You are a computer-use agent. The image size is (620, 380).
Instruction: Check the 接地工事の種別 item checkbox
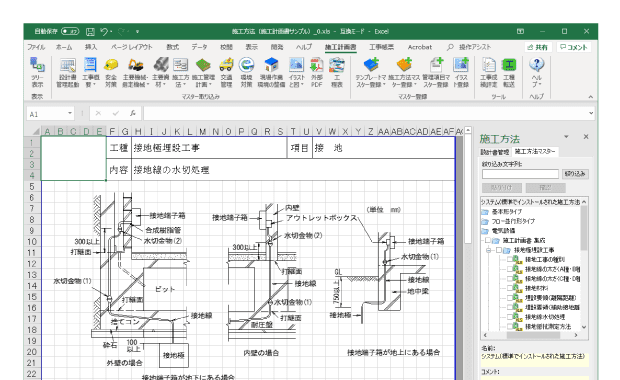(510, 259)
